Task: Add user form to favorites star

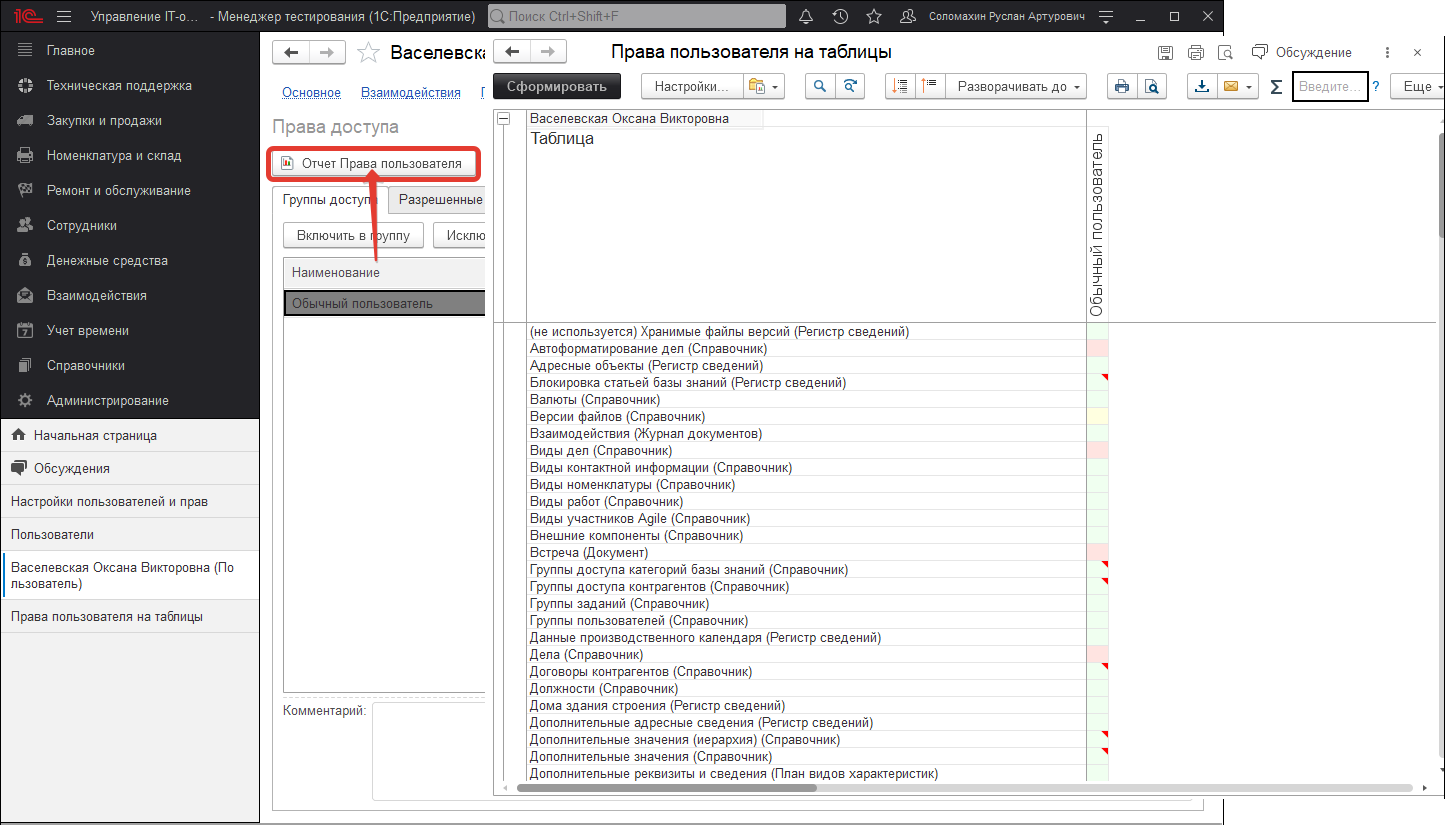Action: coord(368,53)
